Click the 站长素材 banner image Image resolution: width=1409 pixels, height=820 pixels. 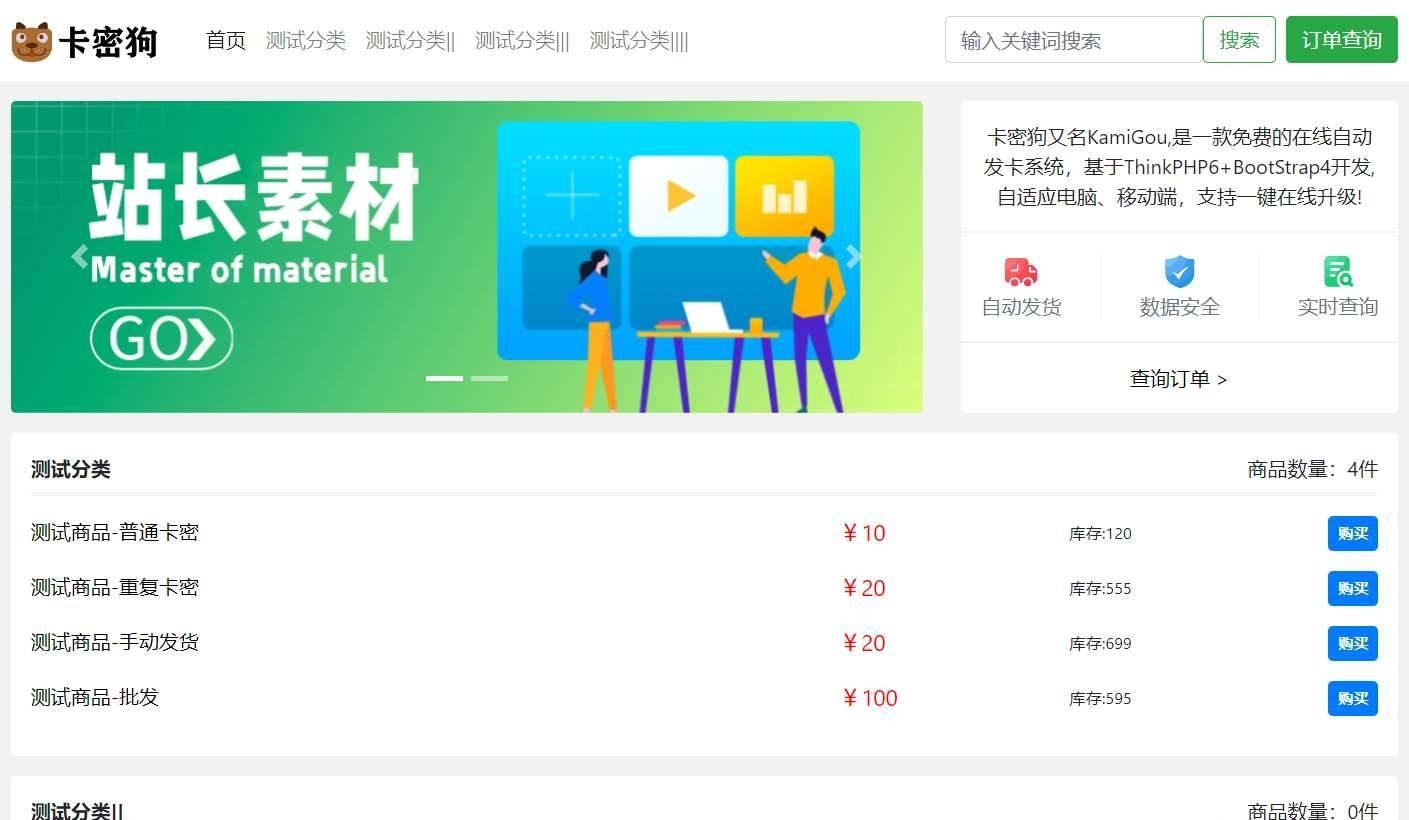(467, 257)
